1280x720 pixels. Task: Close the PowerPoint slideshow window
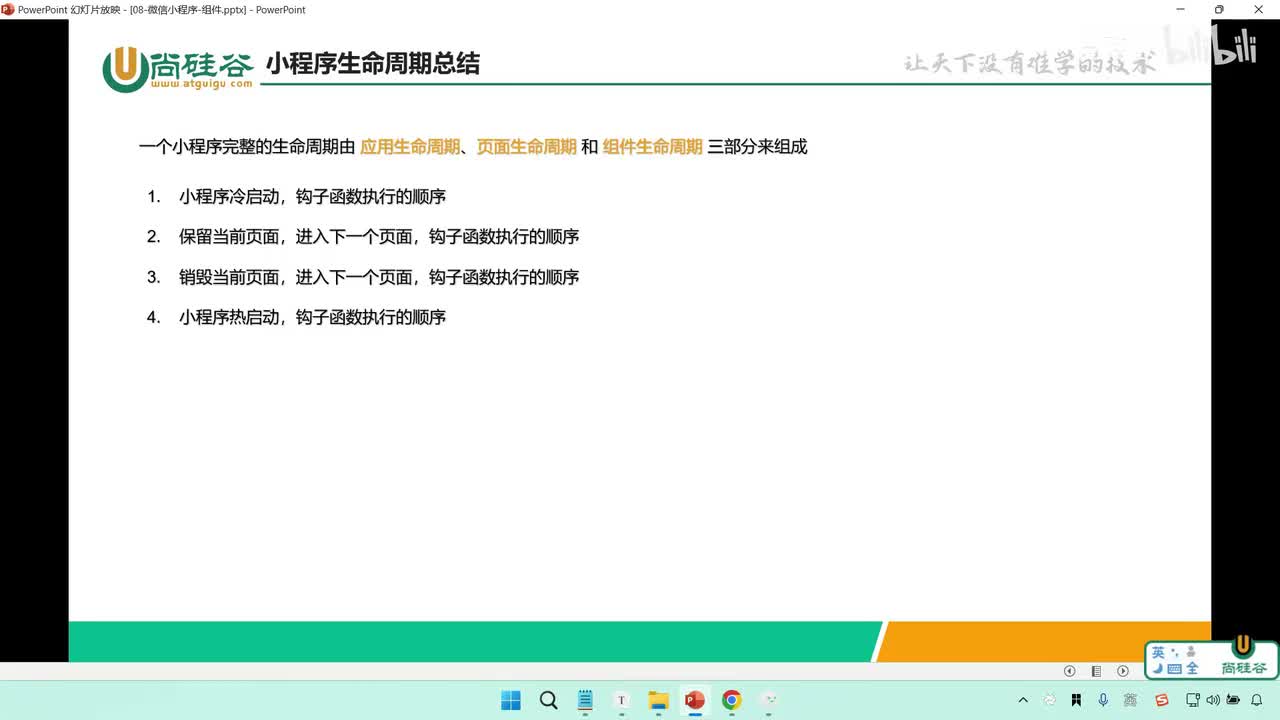(1259, 9)
